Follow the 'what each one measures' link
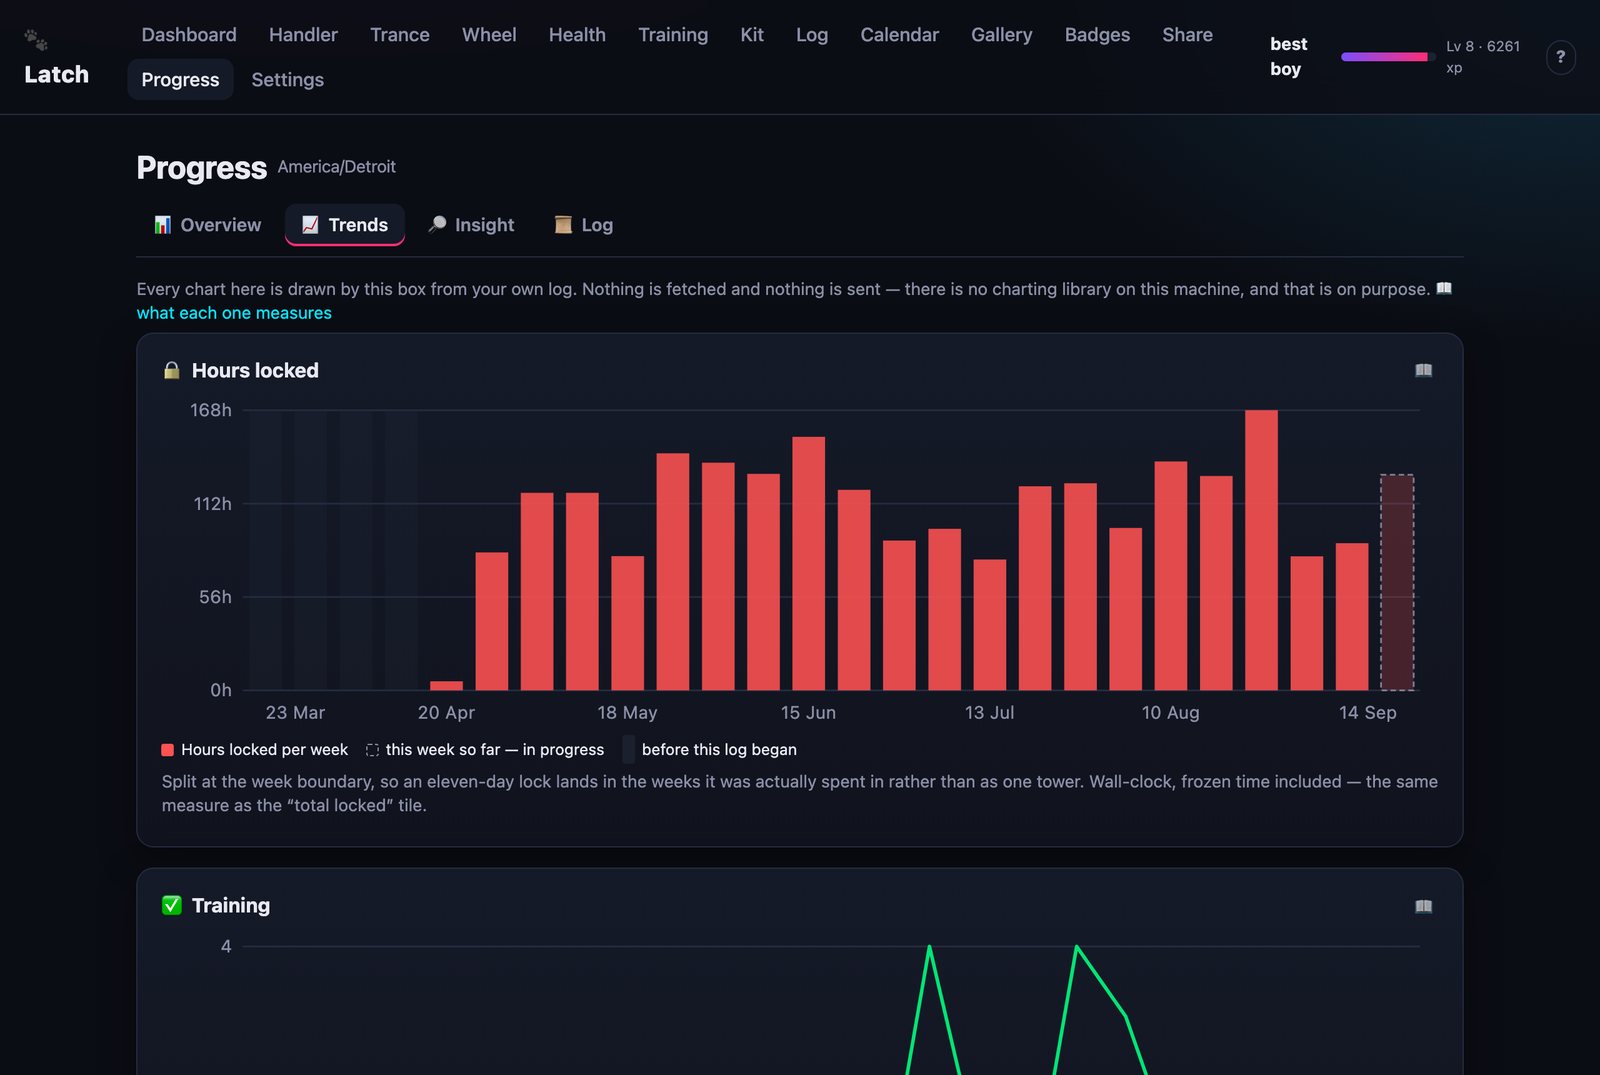Viewport: 1600px width, 1075px height. 234,313
